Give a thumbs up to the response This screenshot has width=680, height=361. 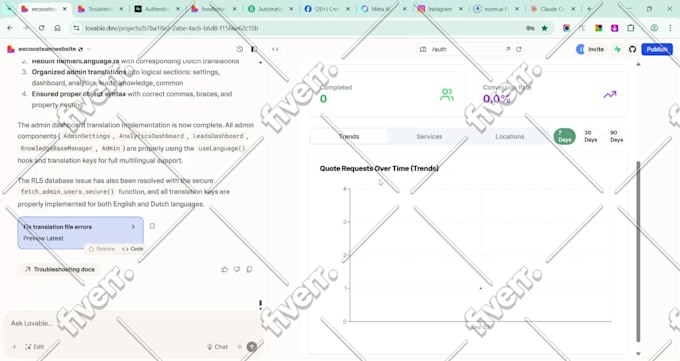(x=224, y=269)
